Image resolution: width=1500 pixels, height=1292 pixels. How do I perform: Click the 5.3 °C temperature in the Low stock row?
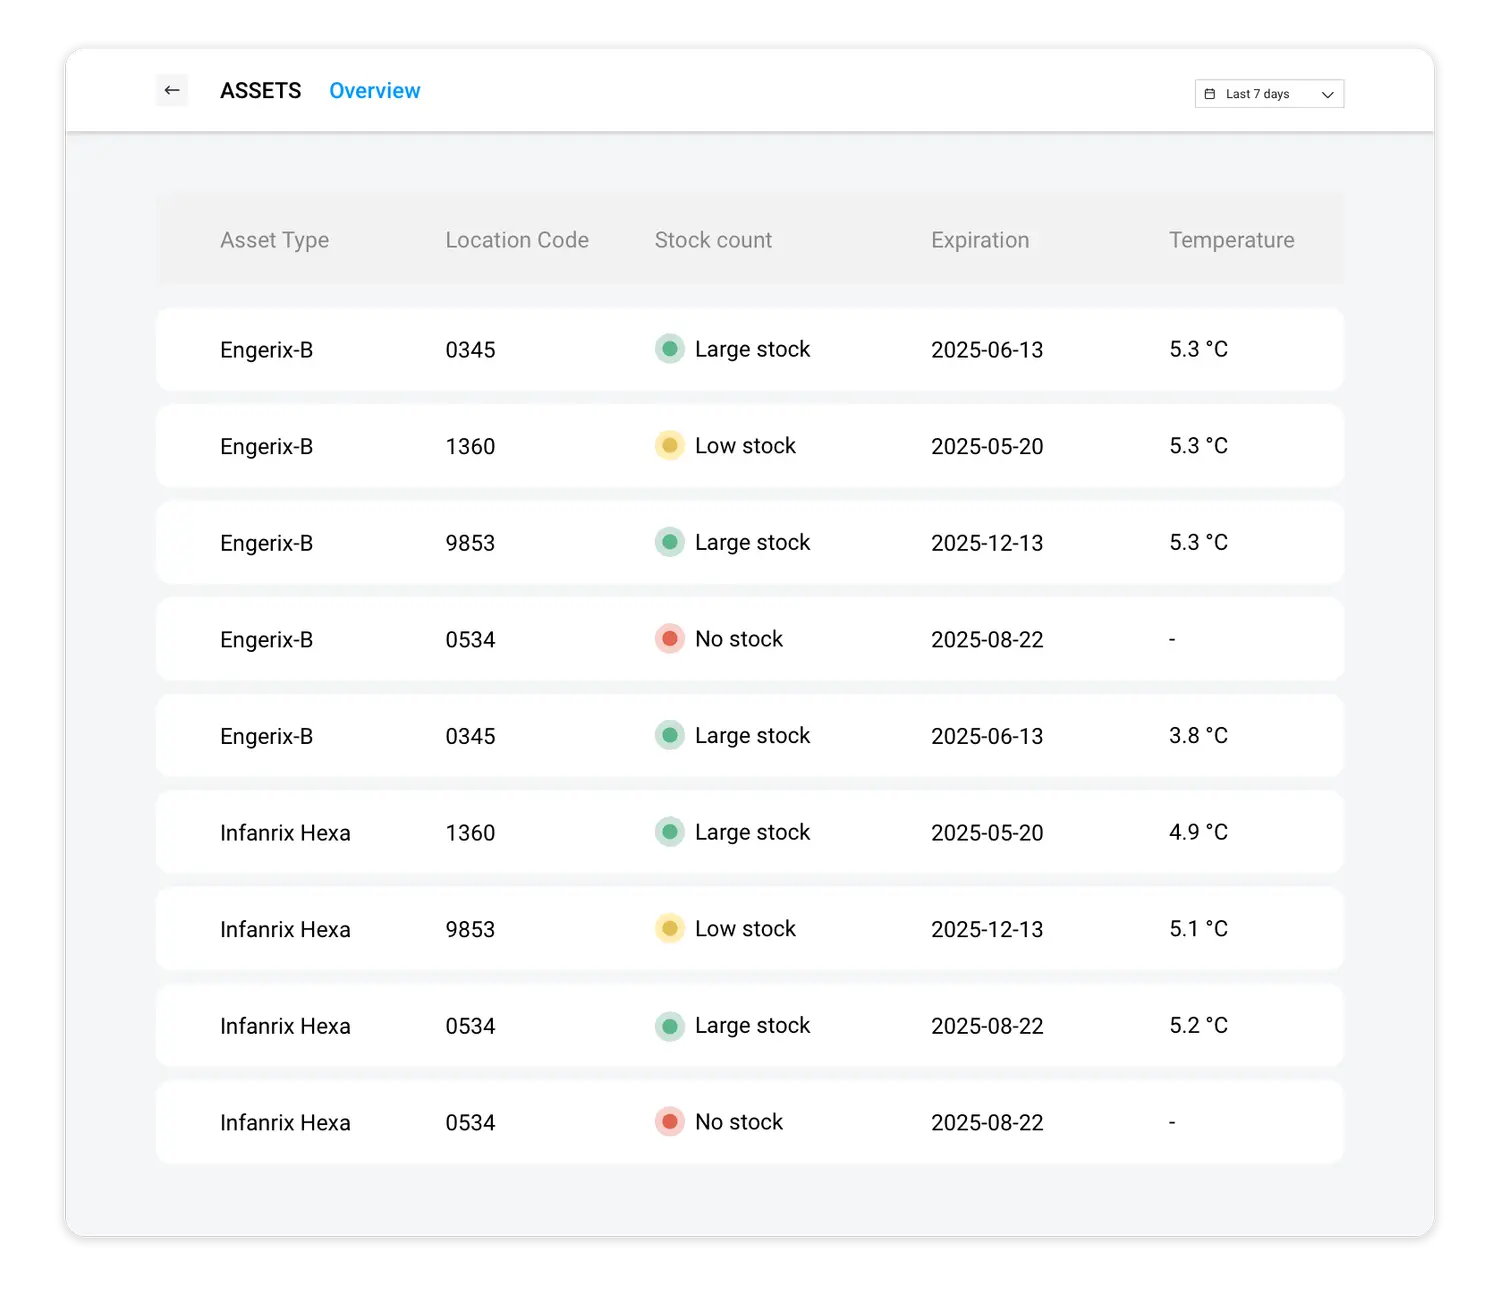[1198, 446]
